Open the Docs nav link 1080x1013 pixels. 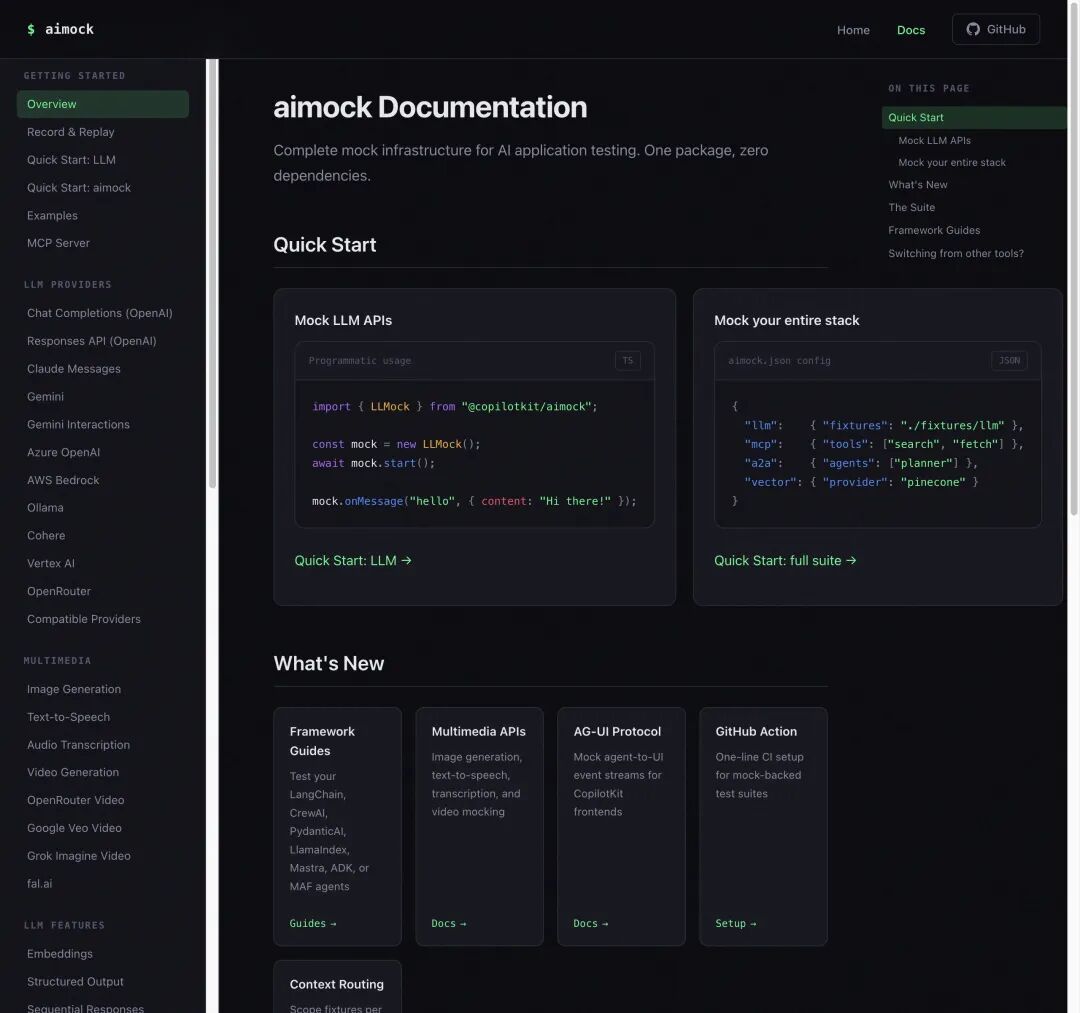click(911, 30)
